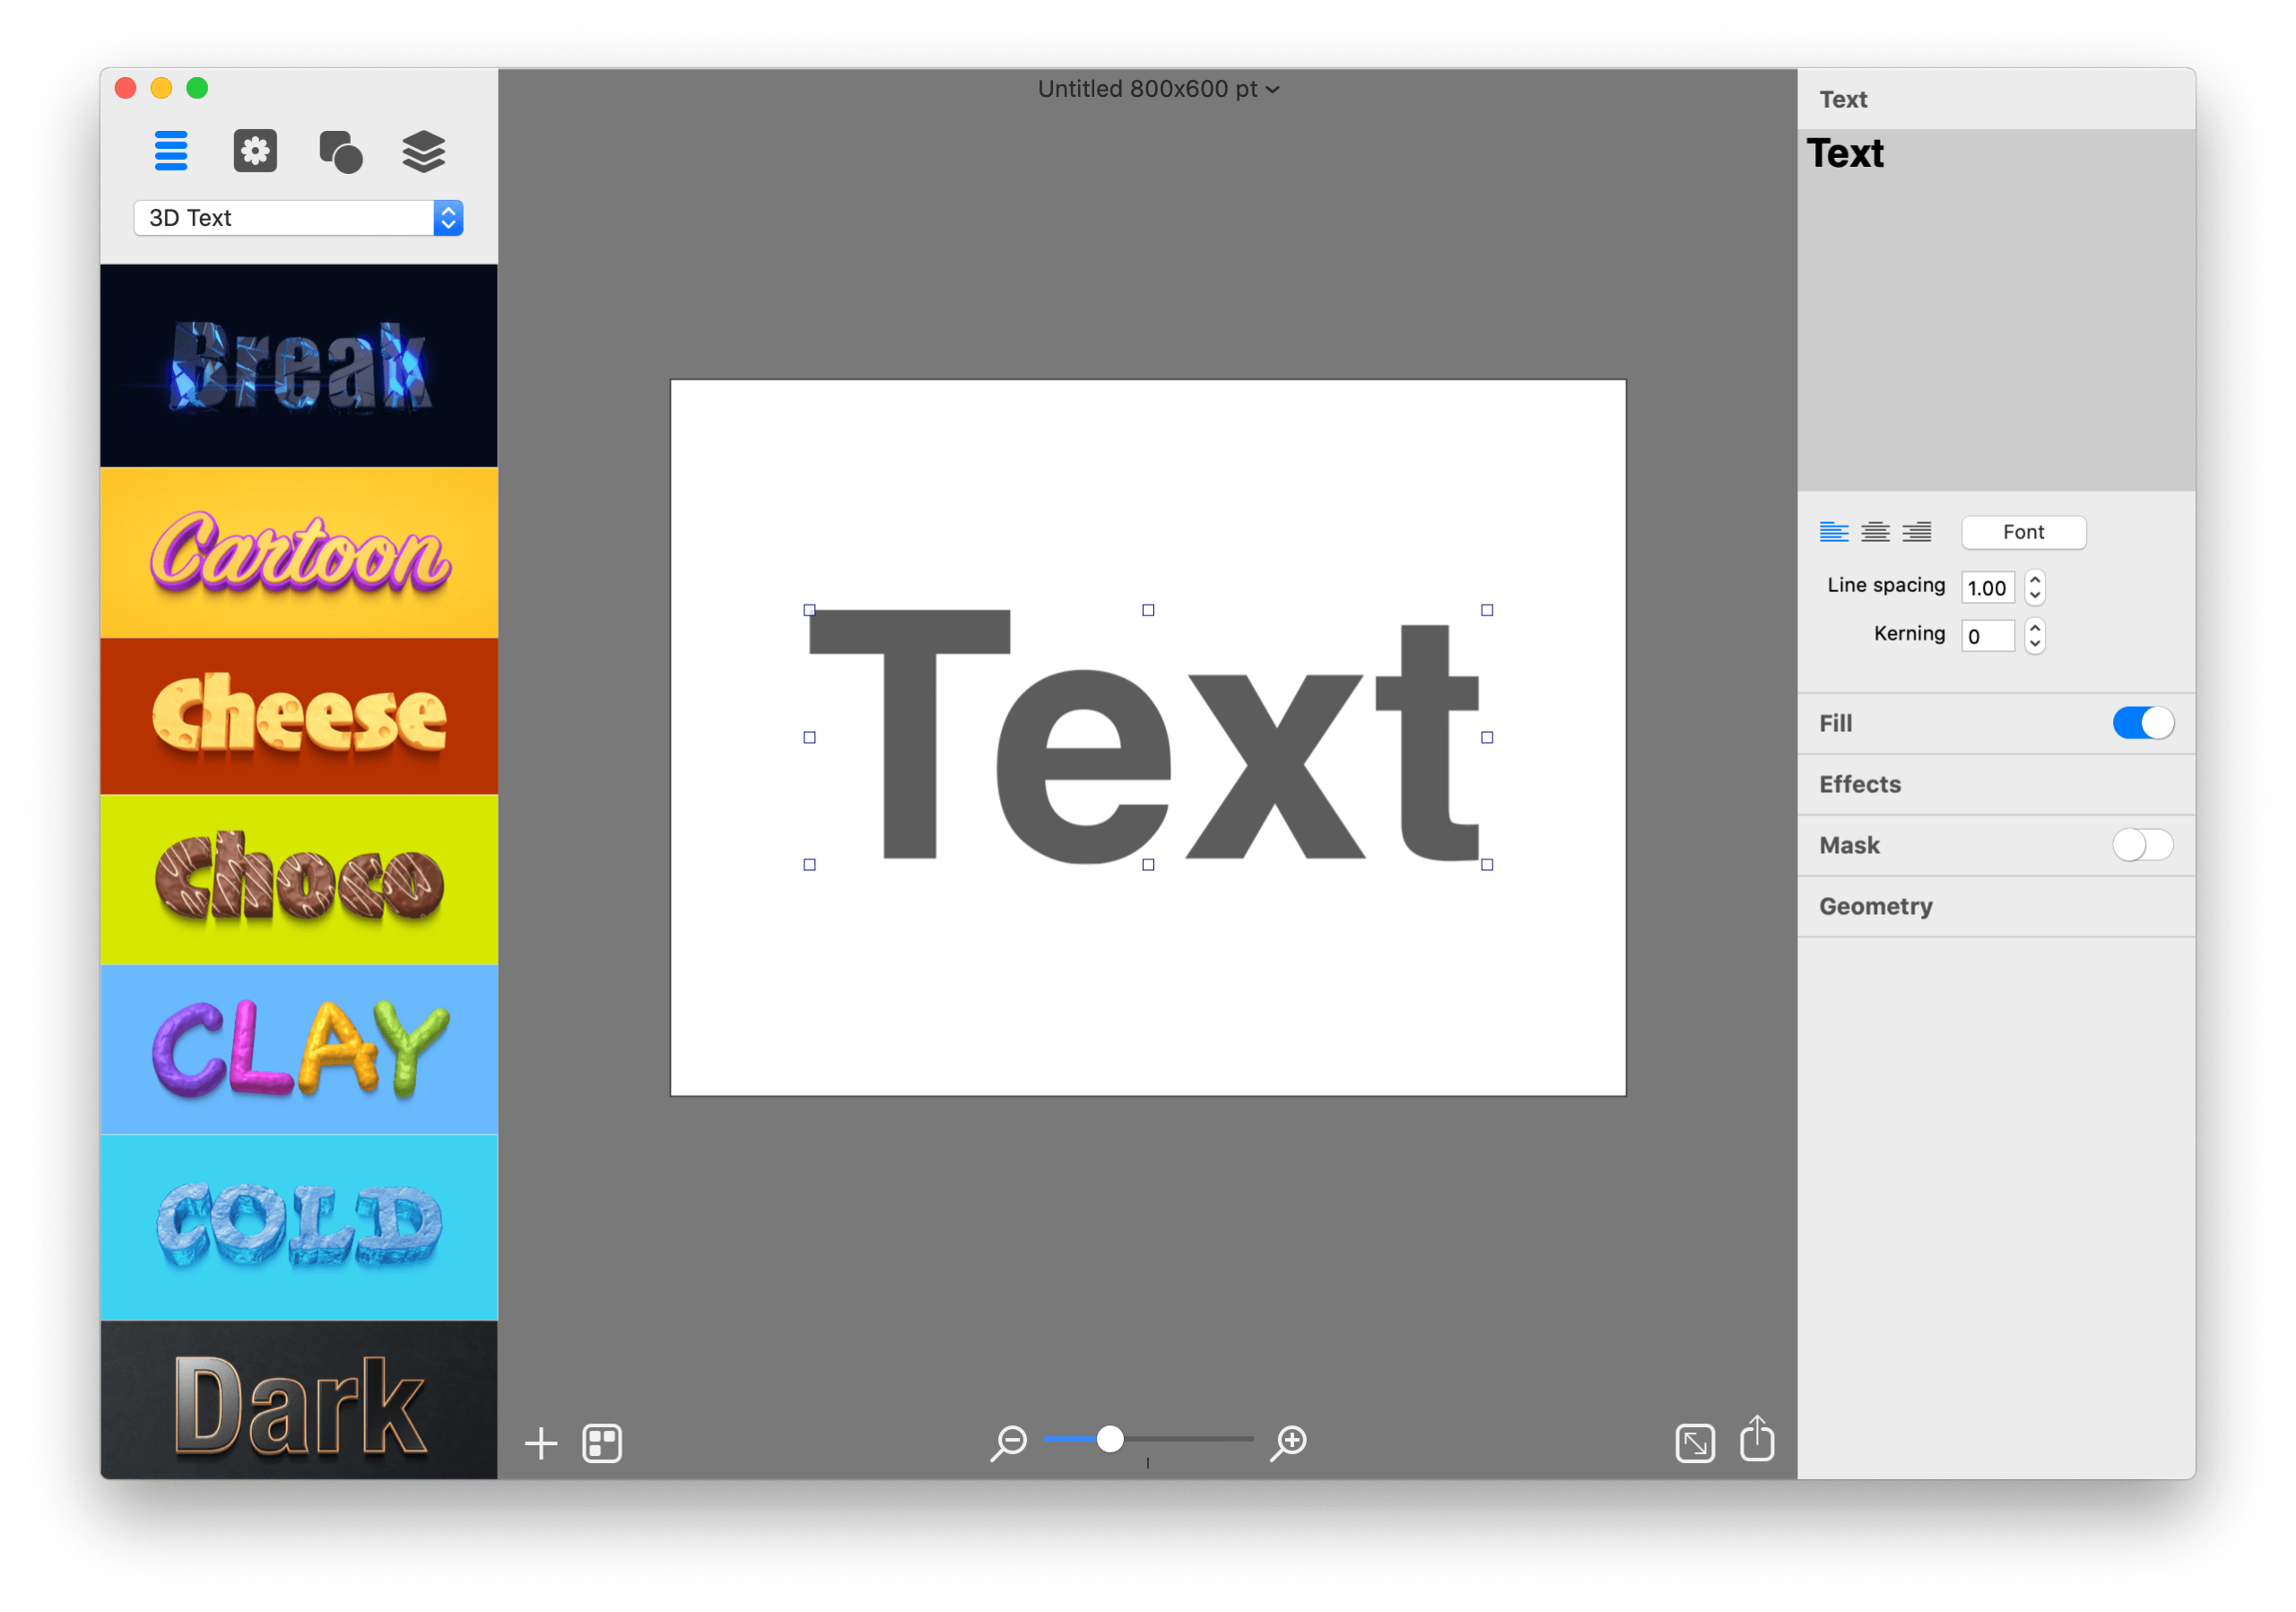Image resolution: width=2296 pixels, height=1612 pixels.
Task: Open the Untitled document title menu
Action: 1156,88
